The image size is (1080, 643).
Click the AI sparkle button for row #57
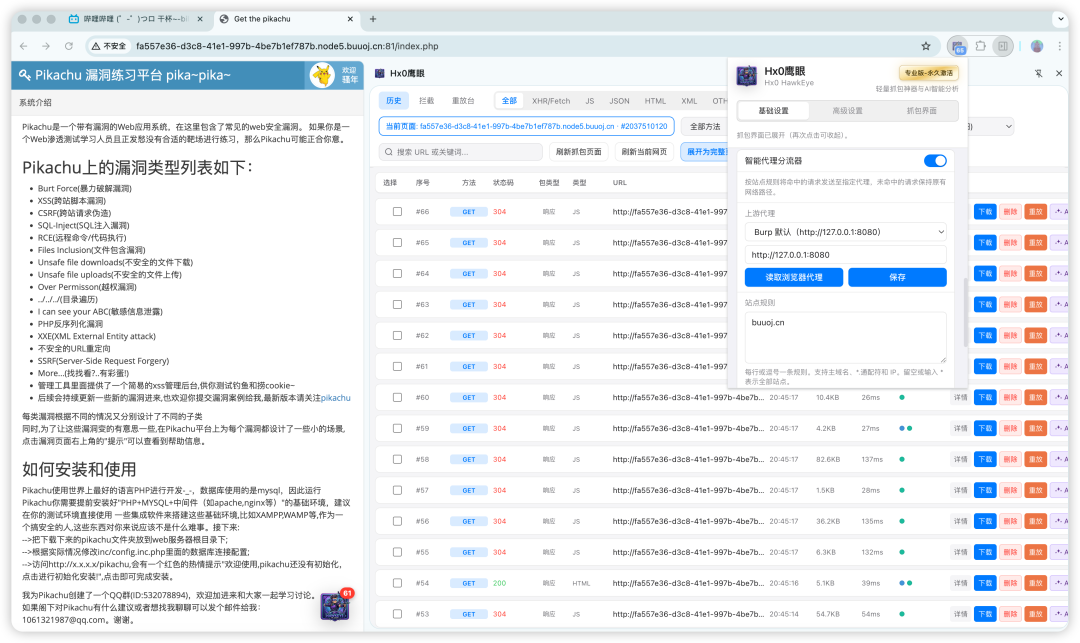point(1059,490)
